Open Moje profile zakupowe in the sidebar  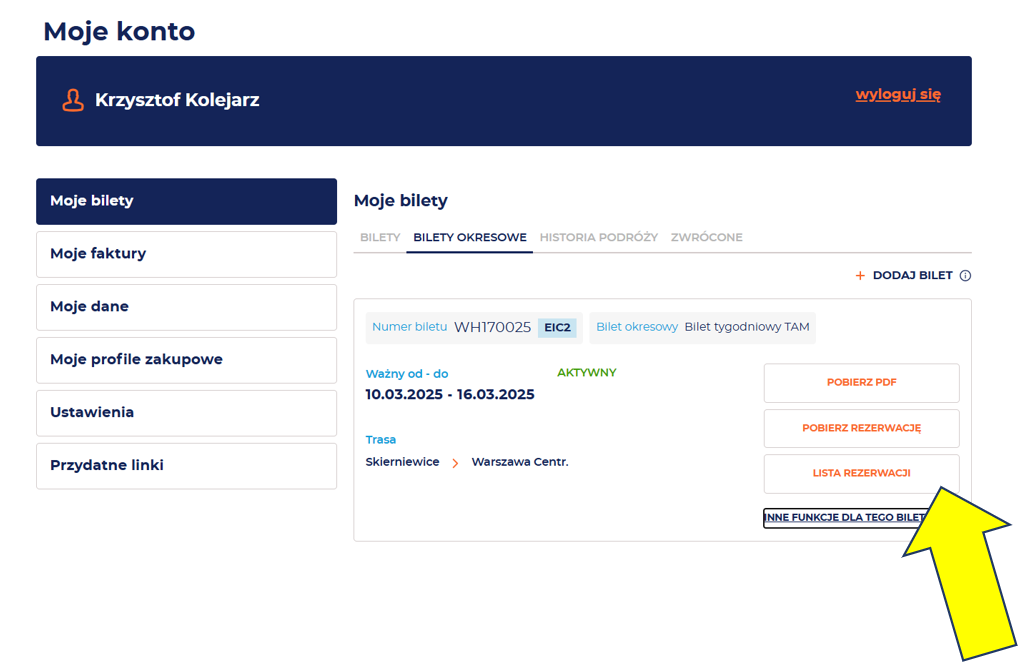(x=186, y=359)
